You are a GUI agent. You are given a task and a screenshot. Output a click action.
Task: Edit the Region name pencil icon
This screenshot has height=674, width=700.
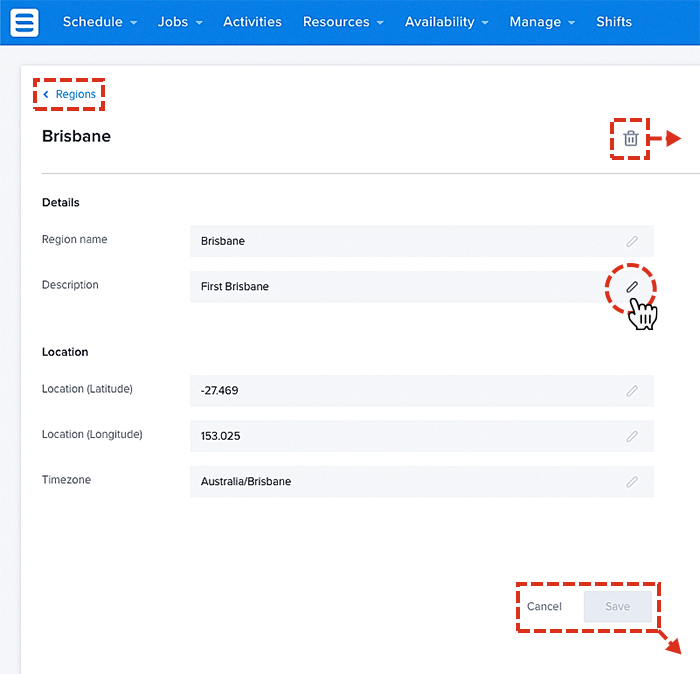(x=632, y=241)
